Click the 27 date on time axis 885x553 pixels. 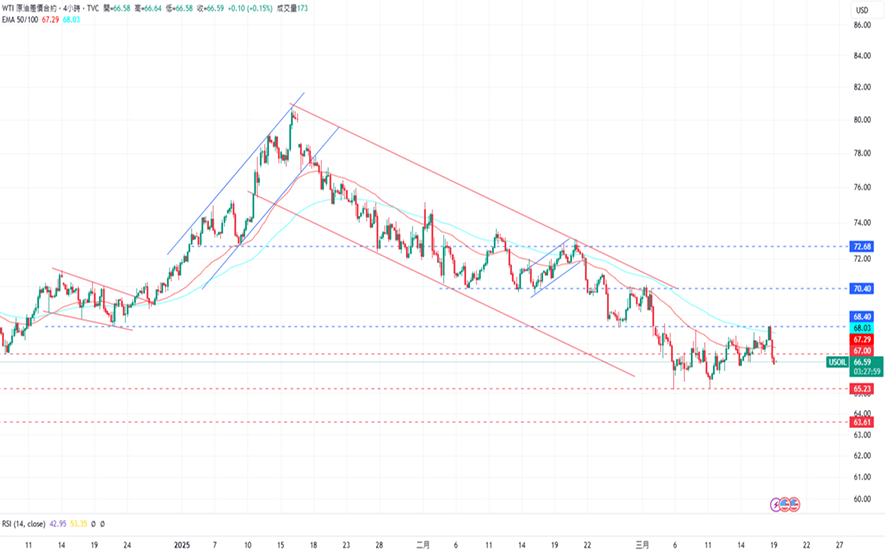pyautogui.click(x=839, y=545)
